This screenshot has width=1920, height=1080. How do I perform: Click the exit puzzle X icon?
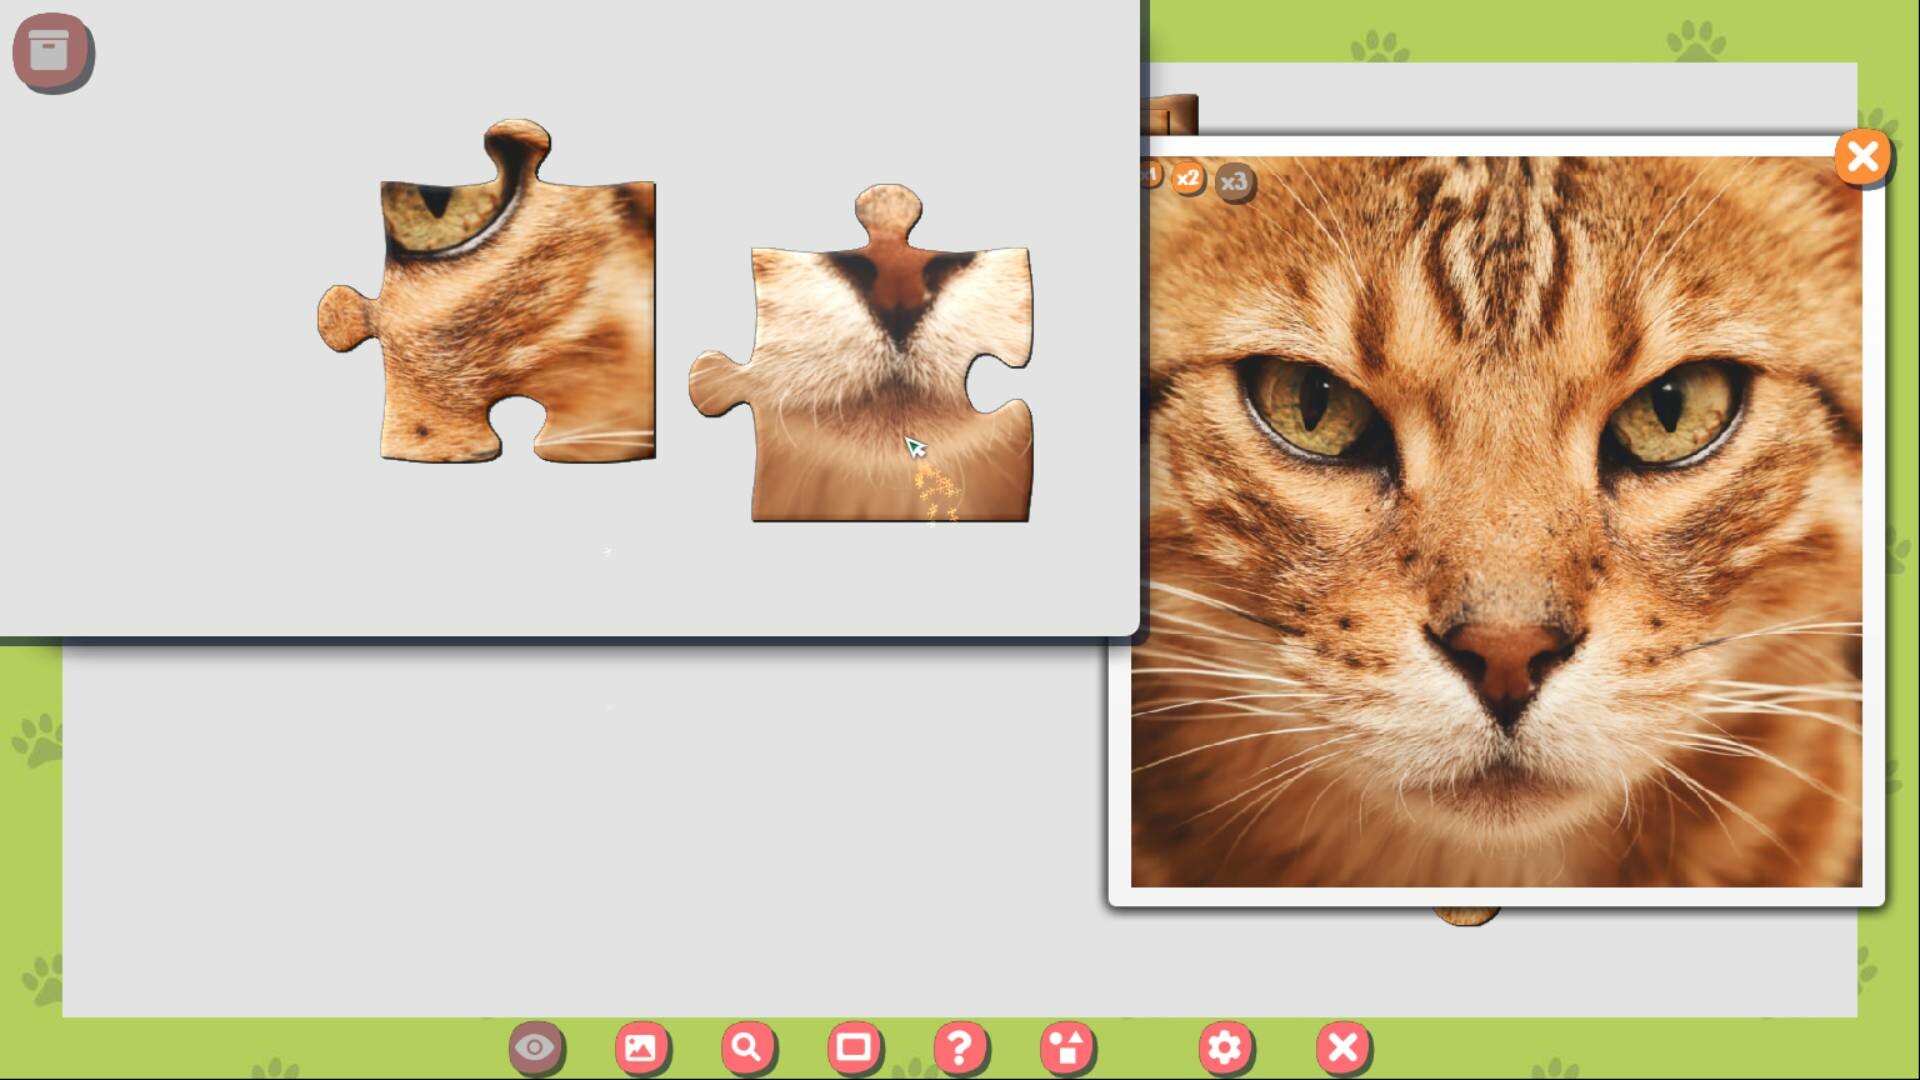[x=1344, y=1047]
